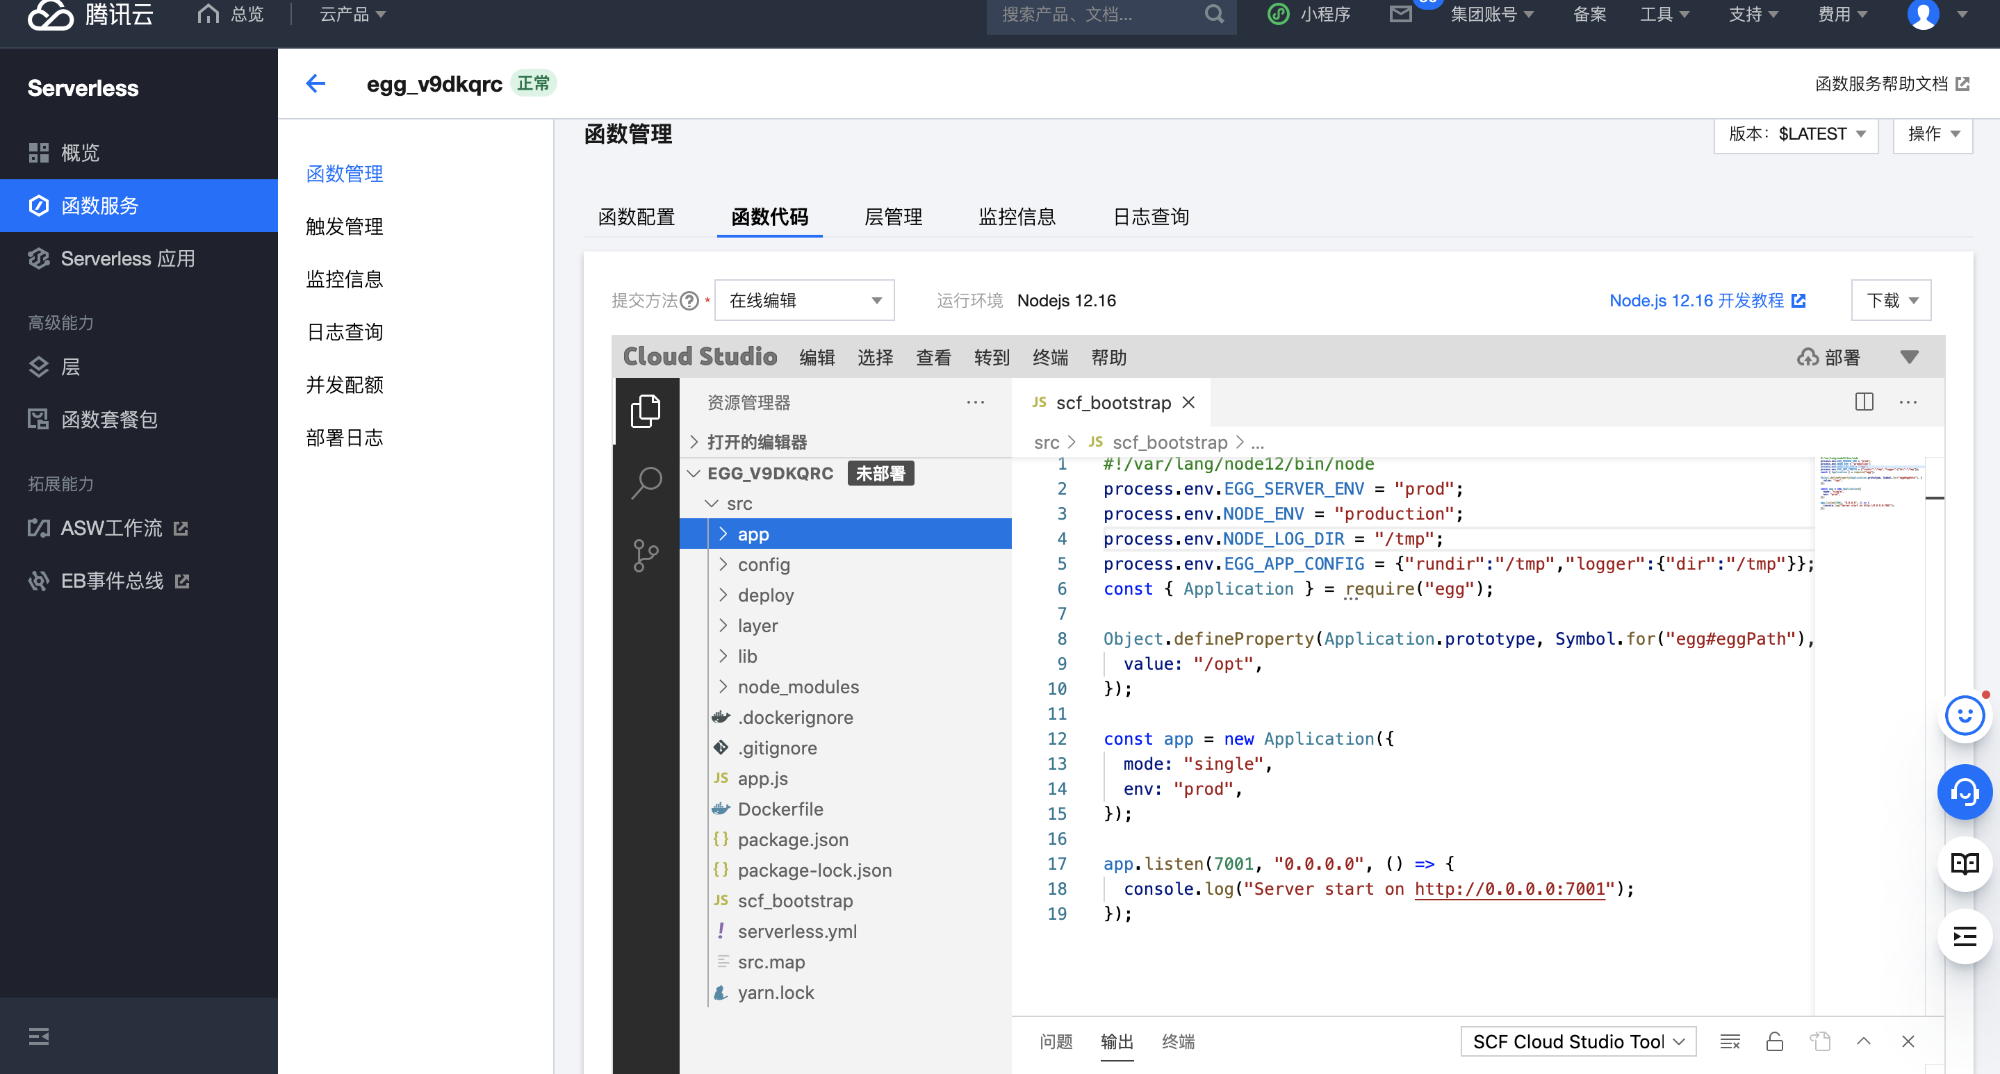Open Node.js 12.16 开发教程 link
Screen dimensions: 2000x1074
1707,300
